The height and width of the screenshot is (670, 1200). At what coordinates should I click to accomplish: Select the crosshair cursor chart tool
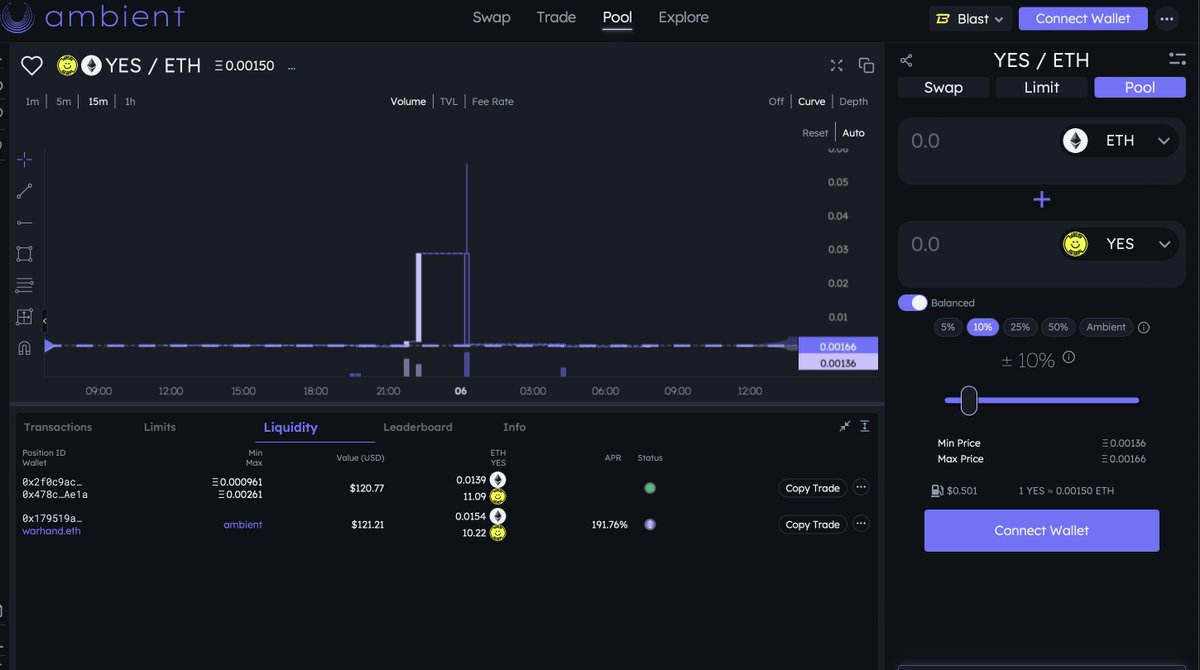(x=25, y=160)
